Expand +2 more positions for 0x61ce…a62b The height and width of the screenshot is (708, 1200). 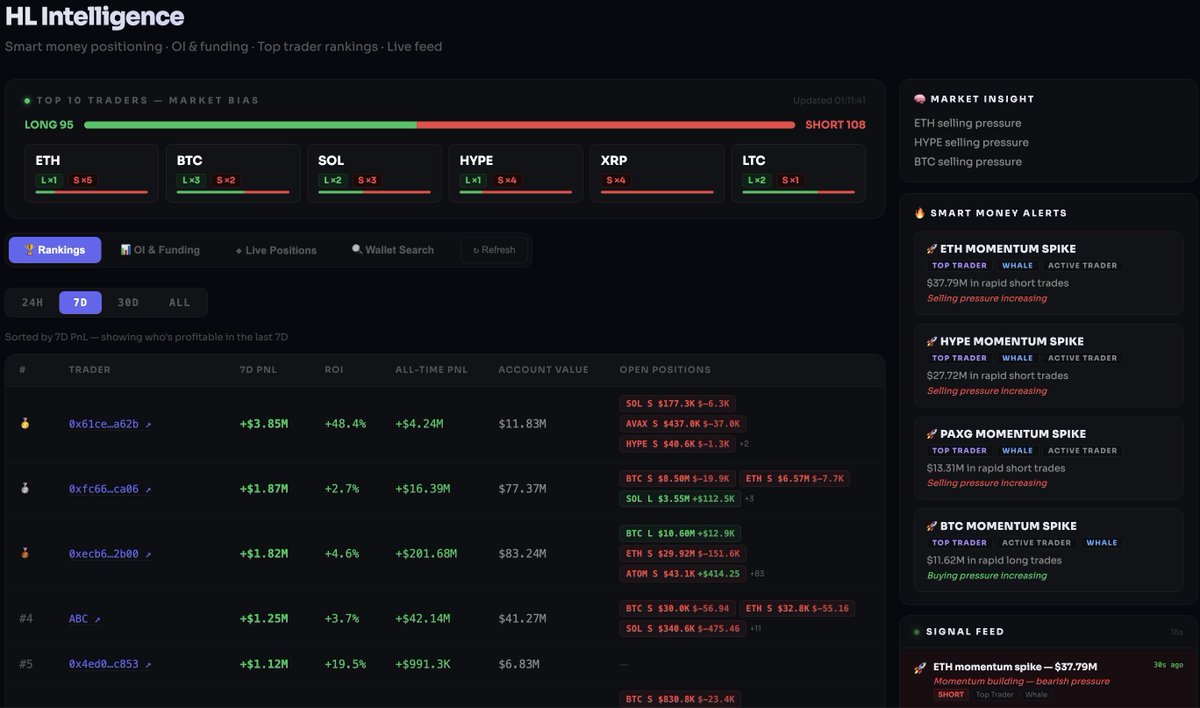(744, 444)
